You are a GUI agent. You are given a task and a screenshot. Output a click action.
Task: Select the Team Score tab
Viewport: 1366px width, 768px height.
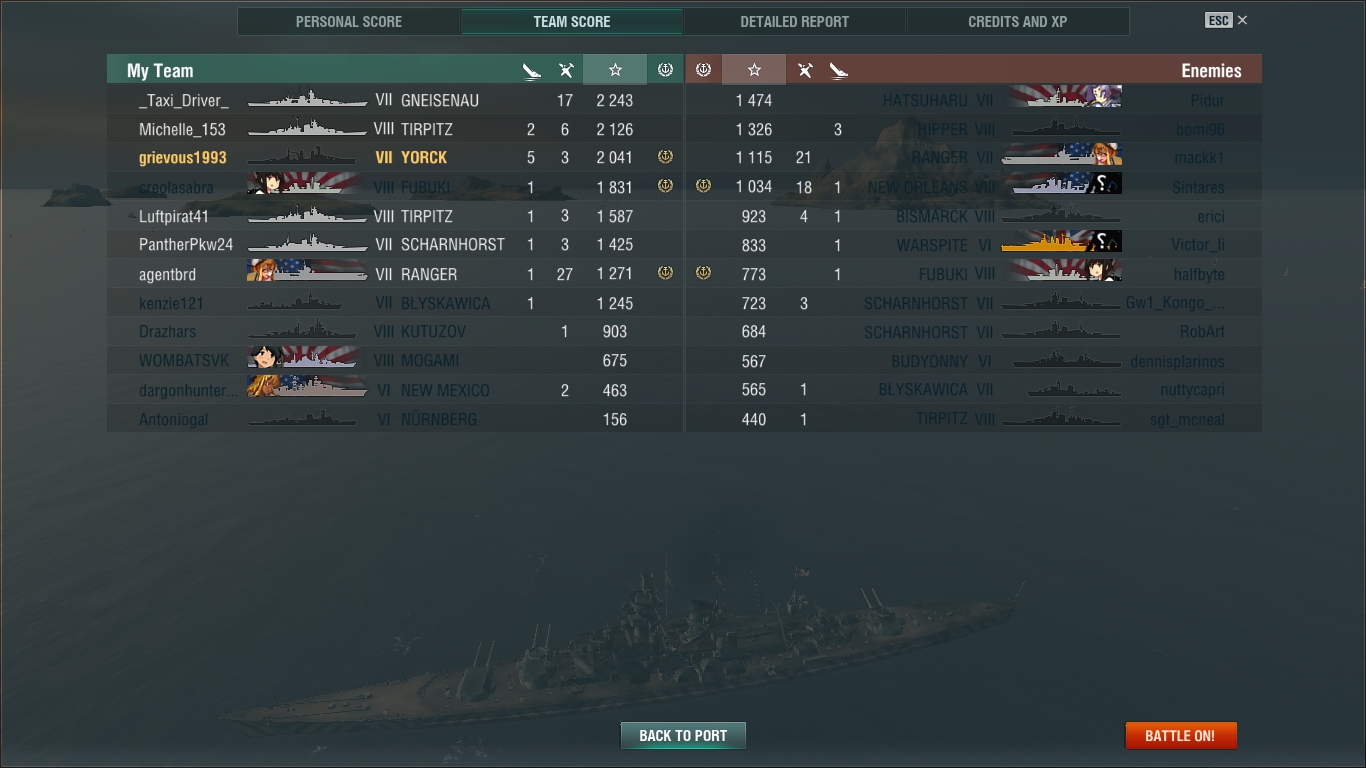tap(572, 22)
